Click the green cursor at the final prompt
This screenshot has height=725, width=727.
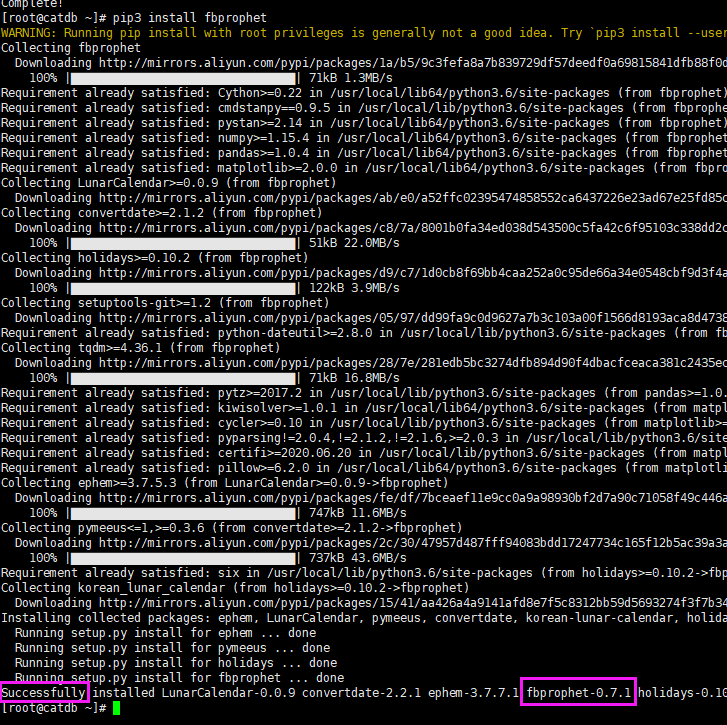pyautogui.click(x=116, y=708)
